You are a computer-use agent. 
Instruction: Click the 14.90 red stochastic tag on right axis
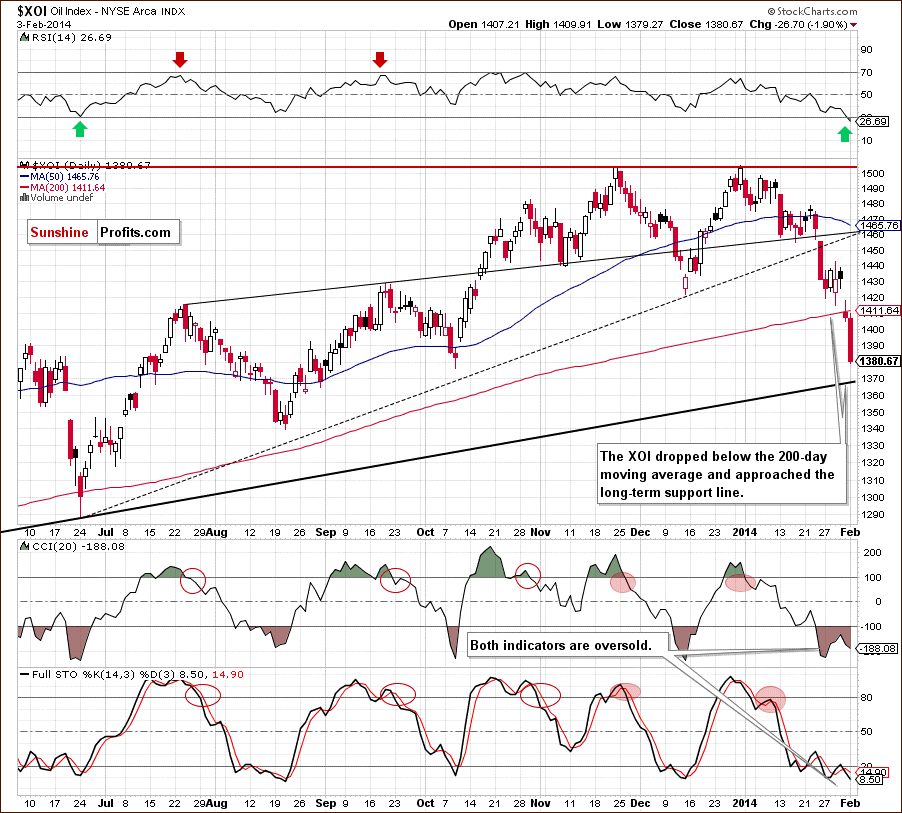tap(873, 772)
